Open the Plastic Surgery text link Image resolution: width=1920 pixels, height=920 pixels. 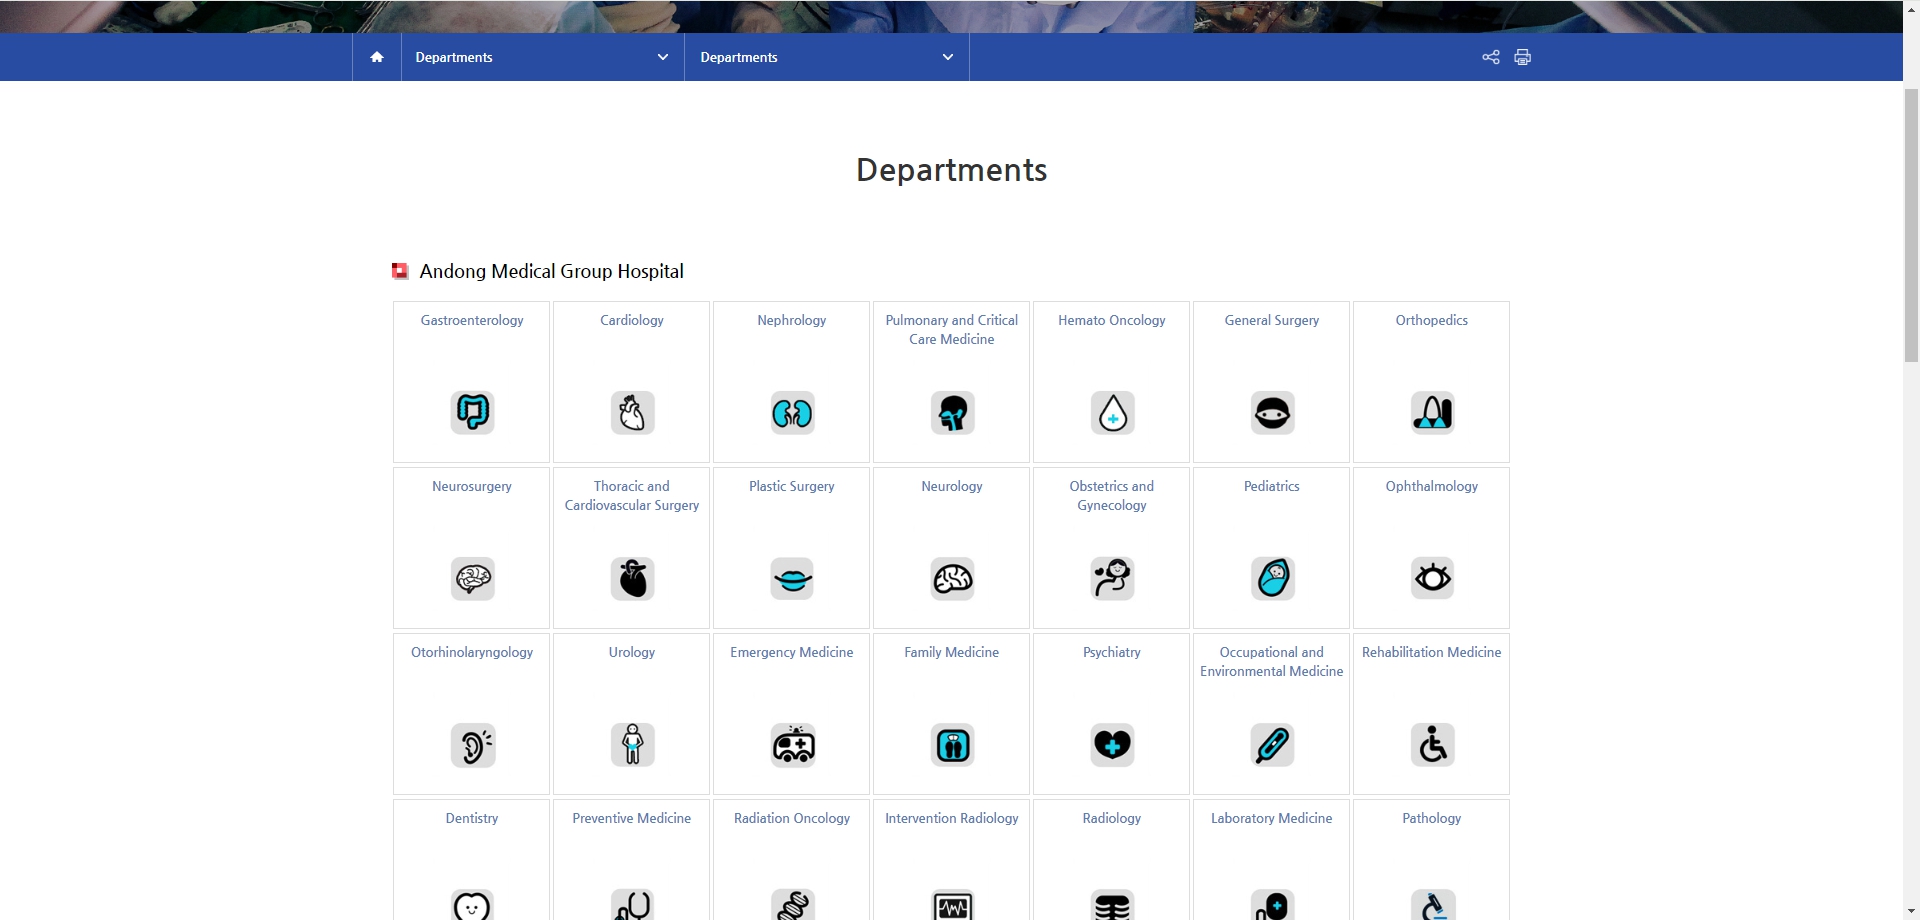[x=792, y=486]
